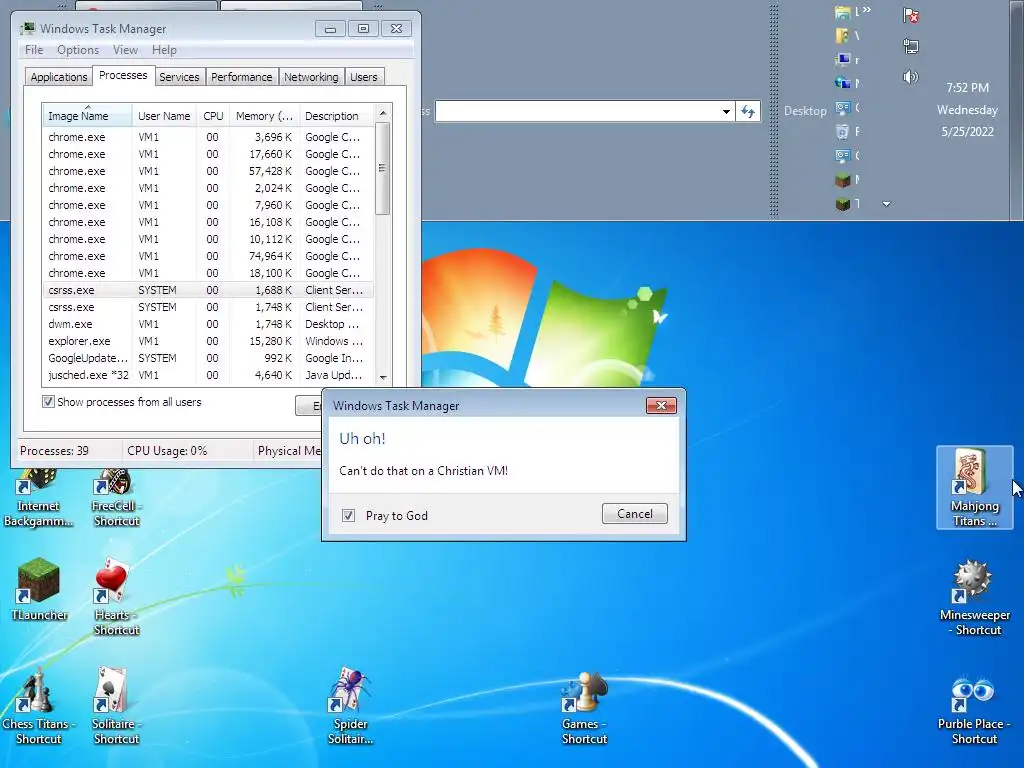Click the first Control Panel icon in Desktop toolbar

843,107
